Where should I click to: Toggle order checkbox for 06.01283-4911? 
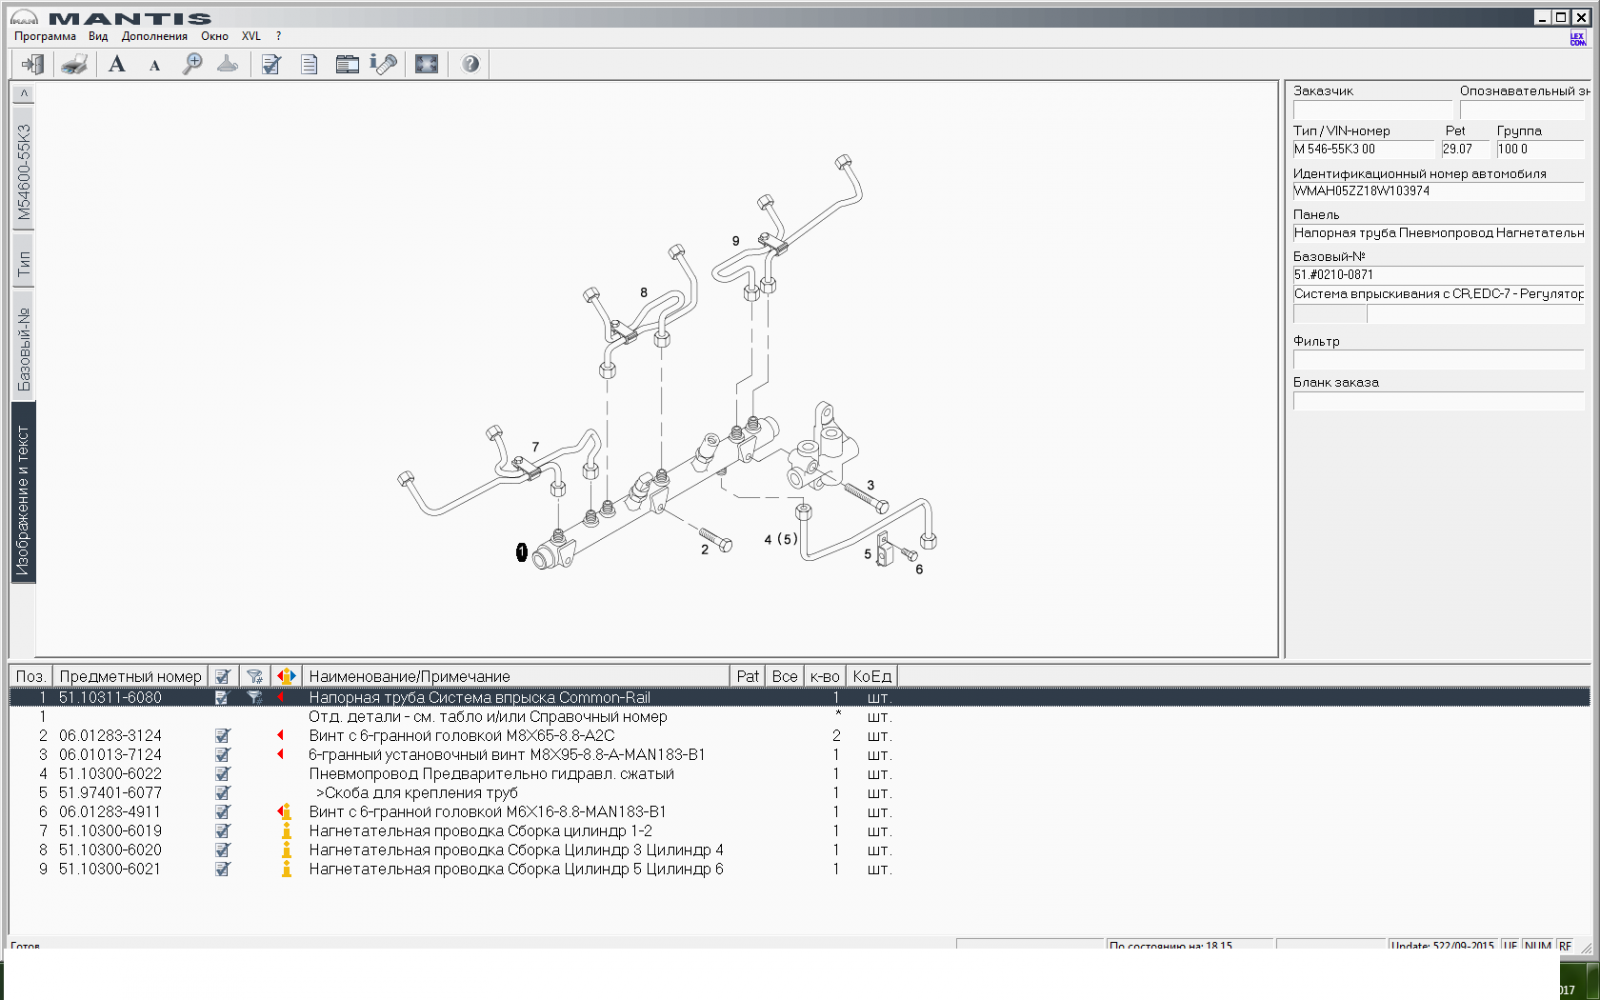click(x=222, y=812)
